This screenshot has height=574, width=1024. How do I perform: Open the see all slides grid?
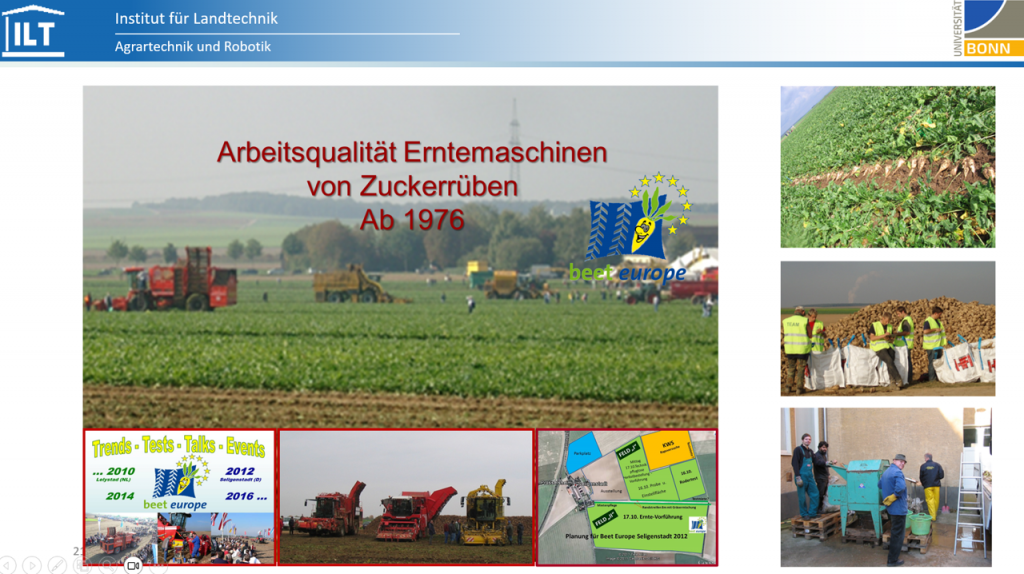click(82, 566)
